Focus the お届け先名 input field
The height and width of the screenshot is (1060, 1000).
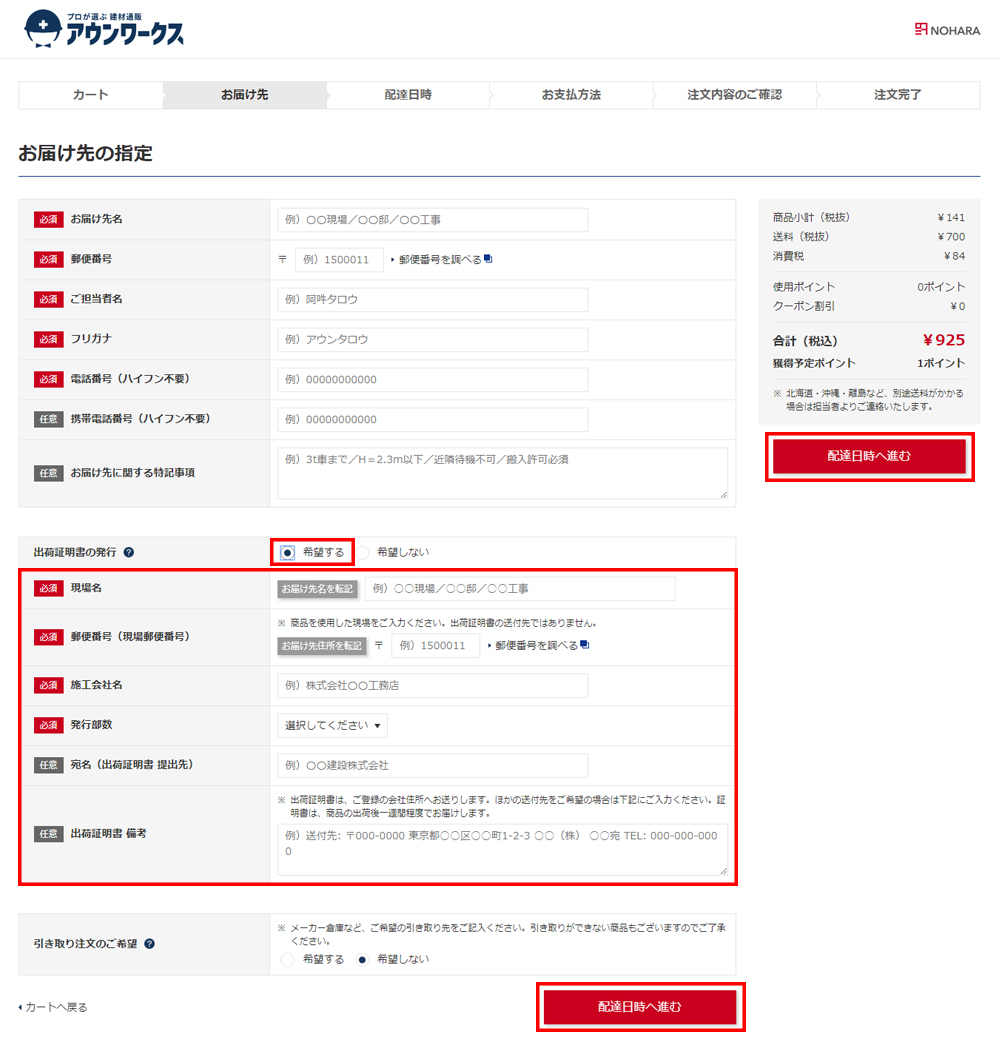point(433,220)
